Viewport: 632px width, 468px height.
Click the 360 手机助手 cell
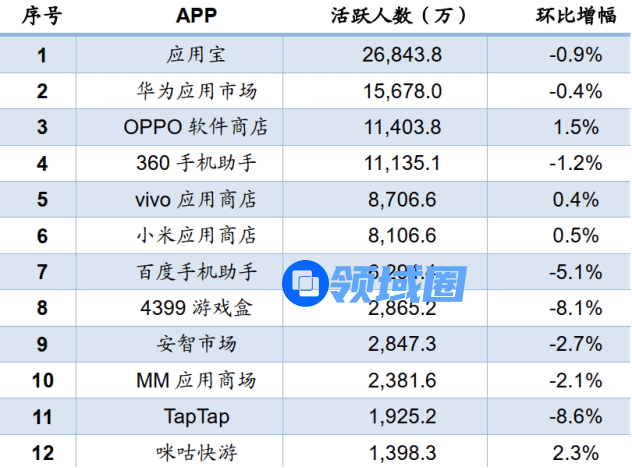click(x=196, y=163)
